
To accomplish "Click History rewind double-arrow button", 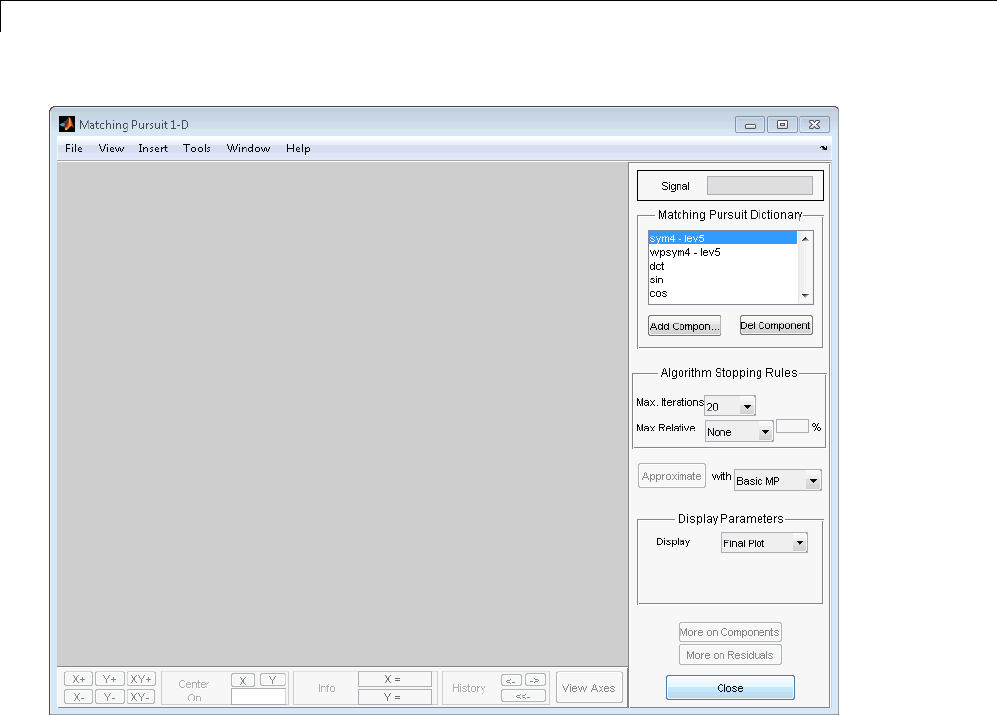I will (x=523, y=696).
